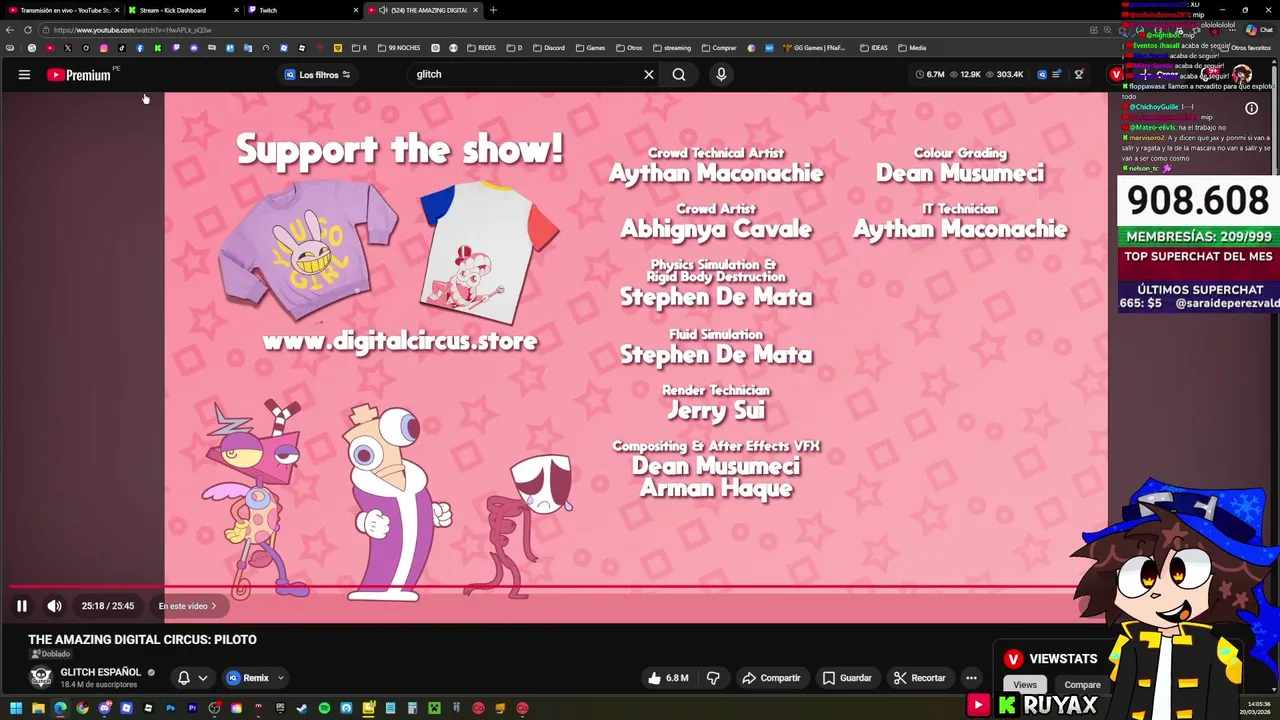Open the Kick bookmark icon

[157, 48]
